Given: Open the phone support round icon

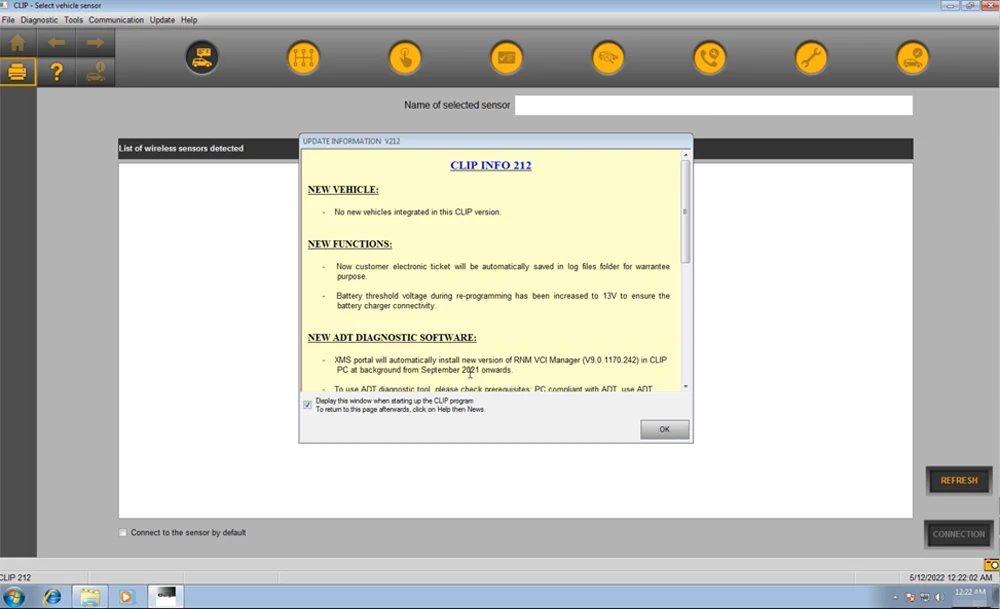Looking at the screenshot, I should pos(709,57).
